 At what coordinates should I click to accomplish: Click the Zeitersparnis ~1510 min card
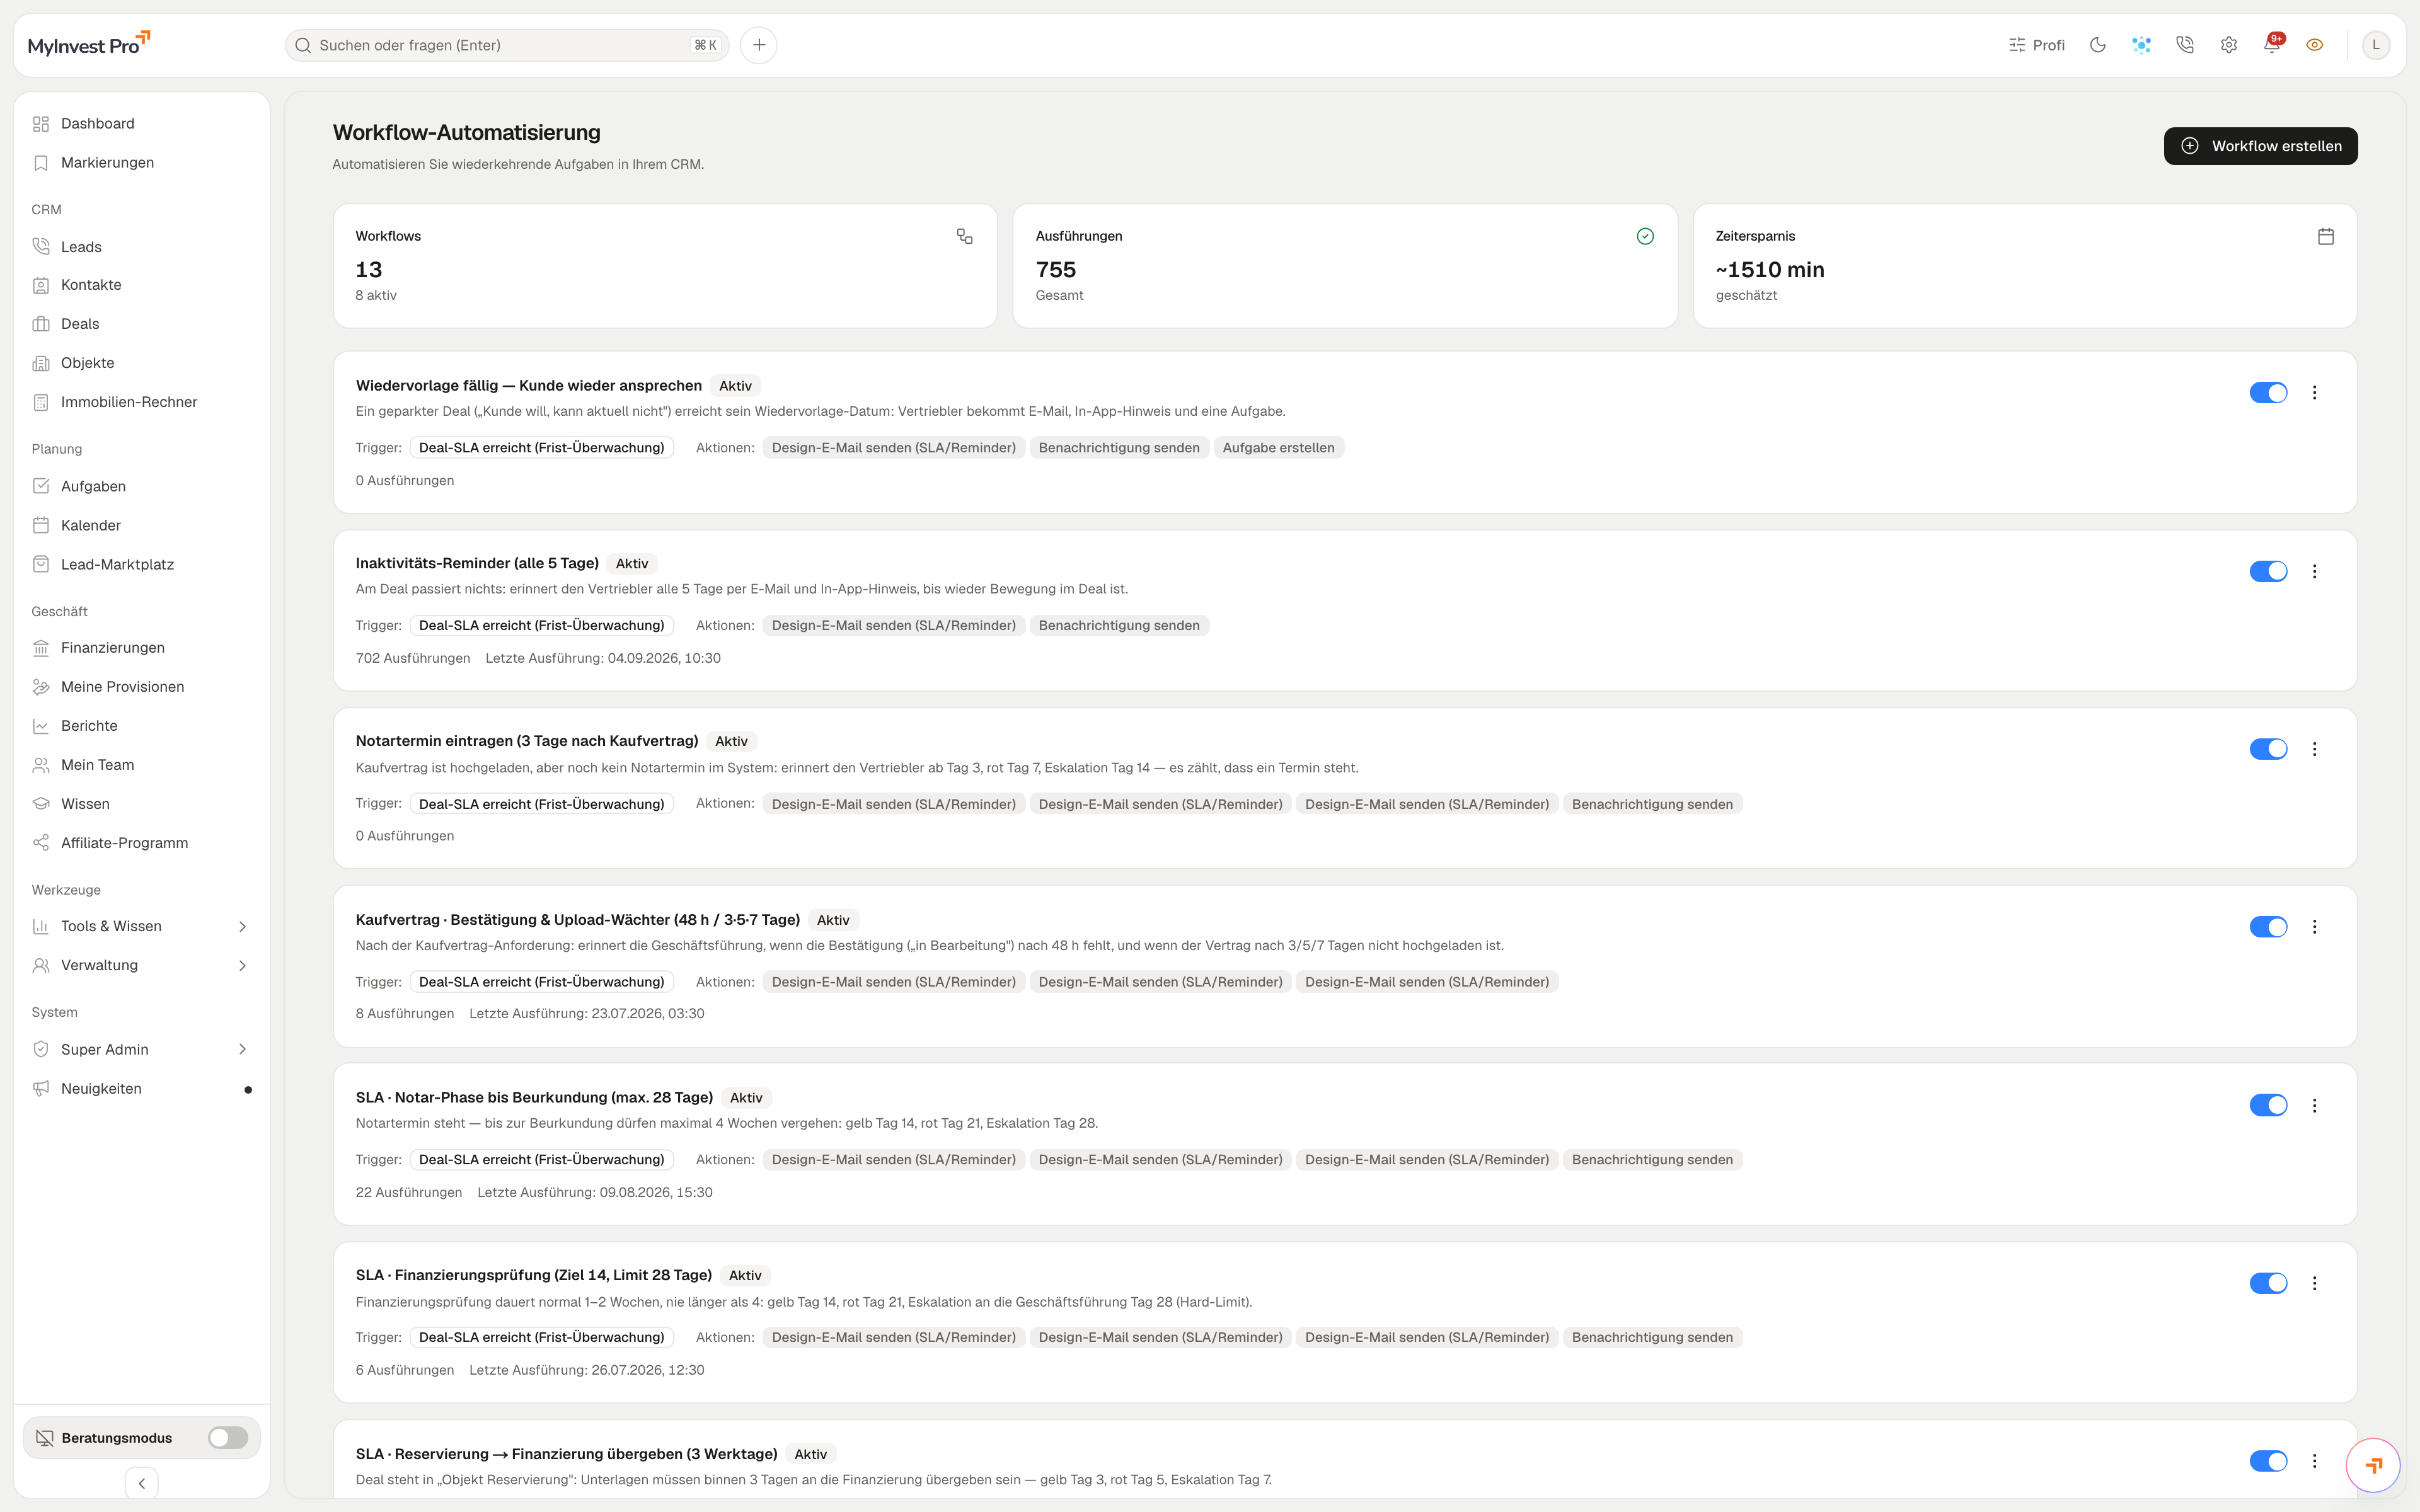click(2025, 266)
